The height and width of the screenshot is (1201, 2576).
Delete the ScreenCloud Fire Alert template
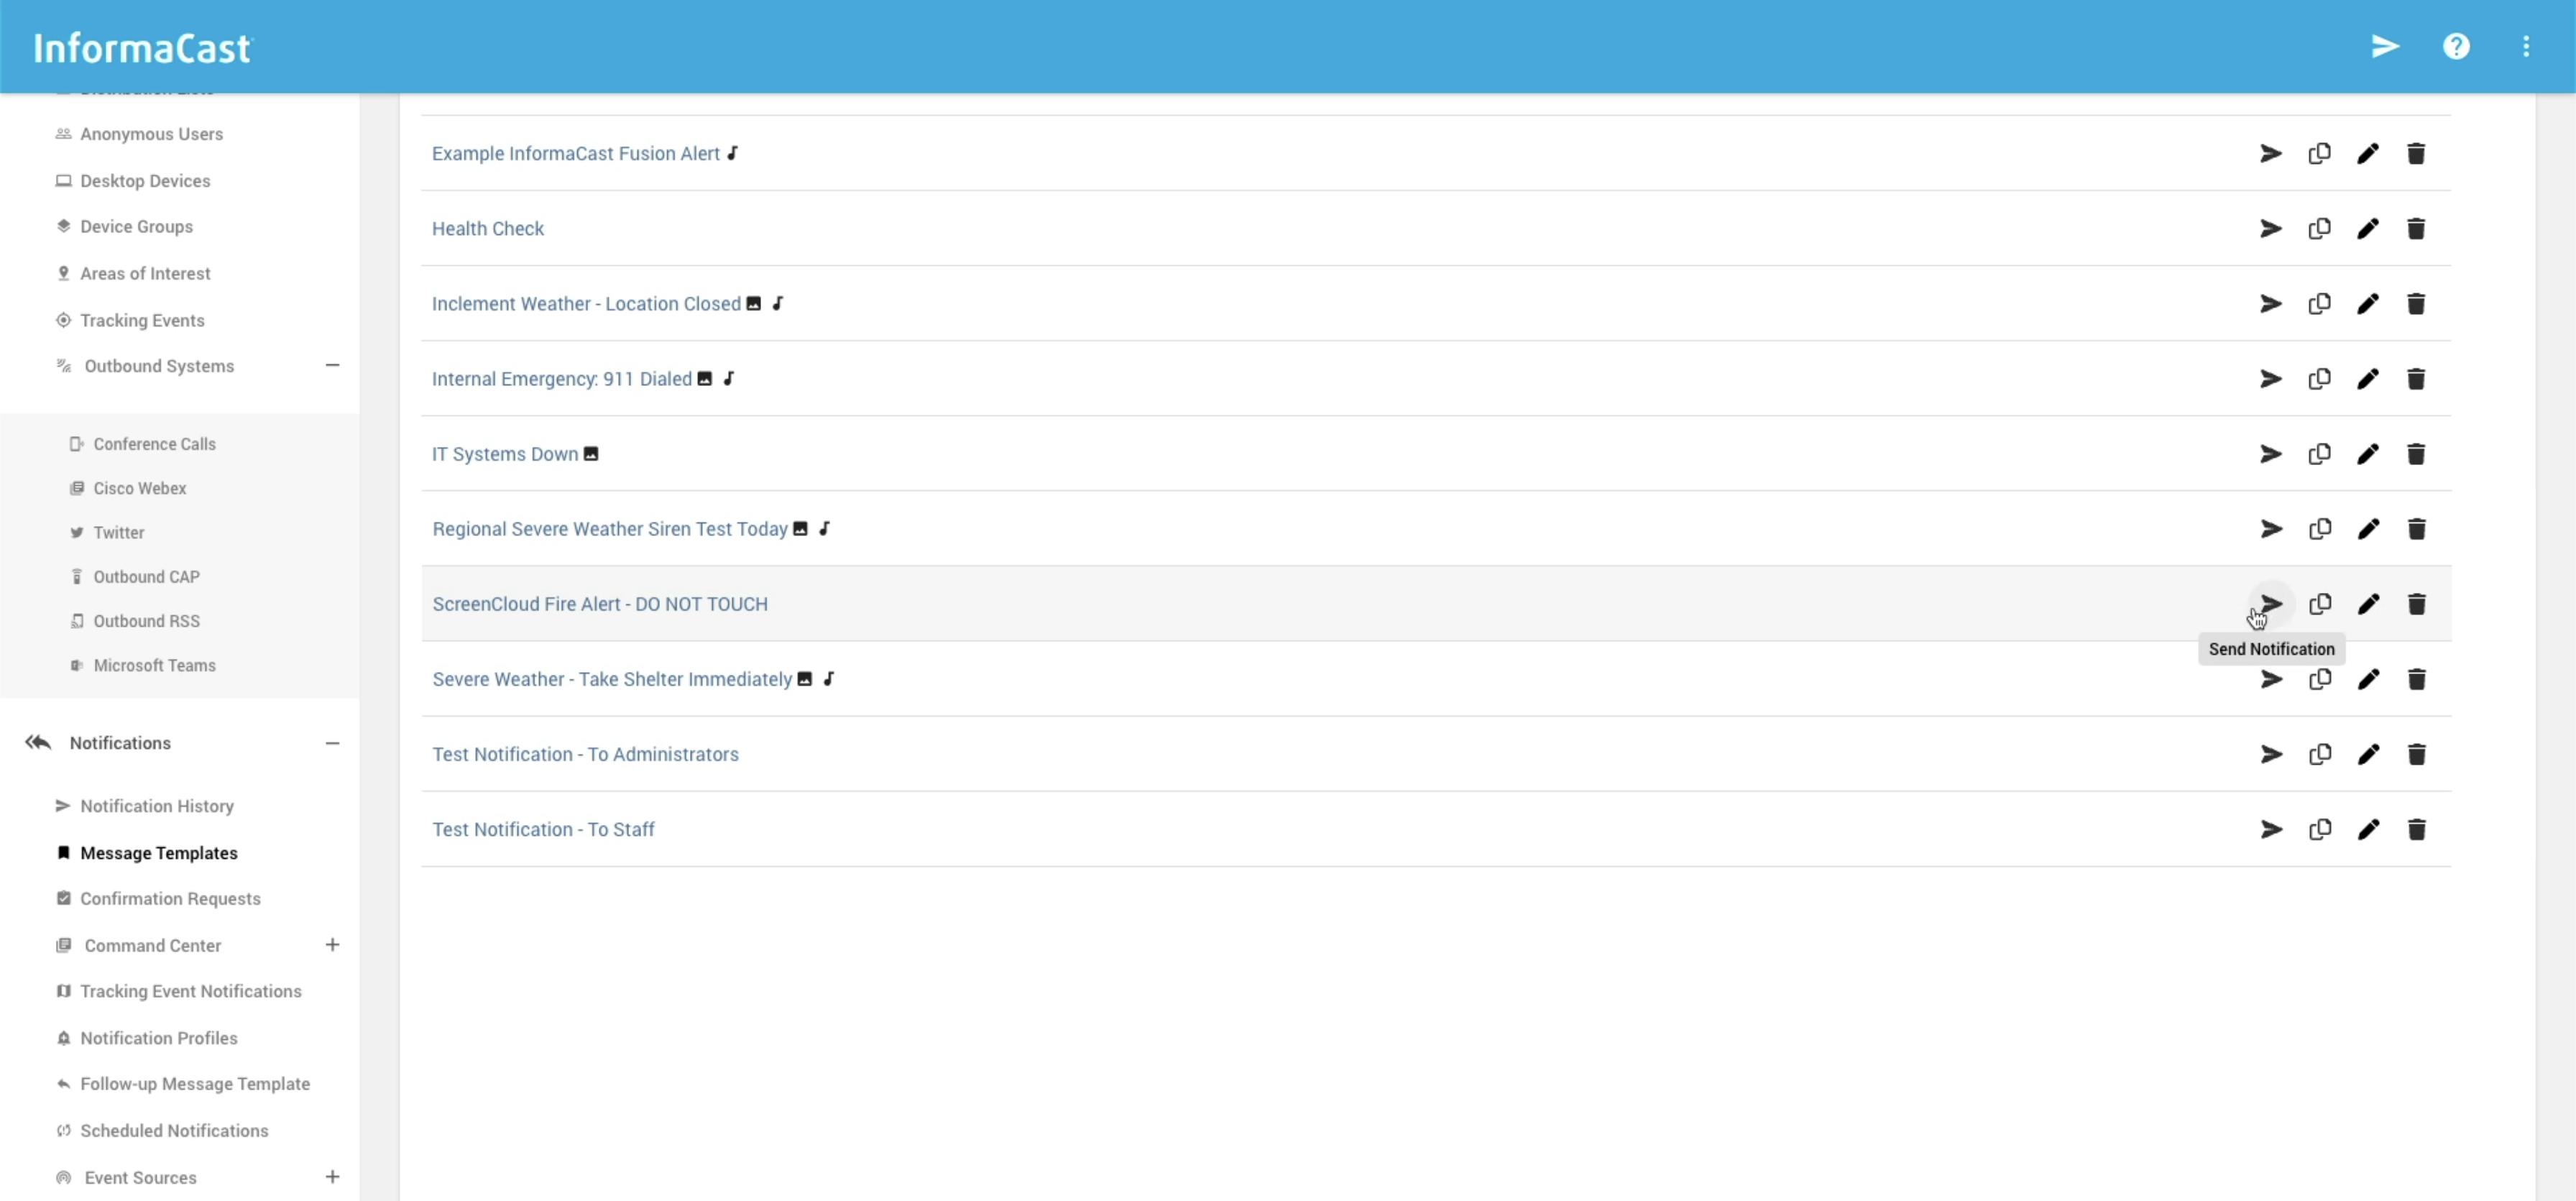(x=2417, y=604)
